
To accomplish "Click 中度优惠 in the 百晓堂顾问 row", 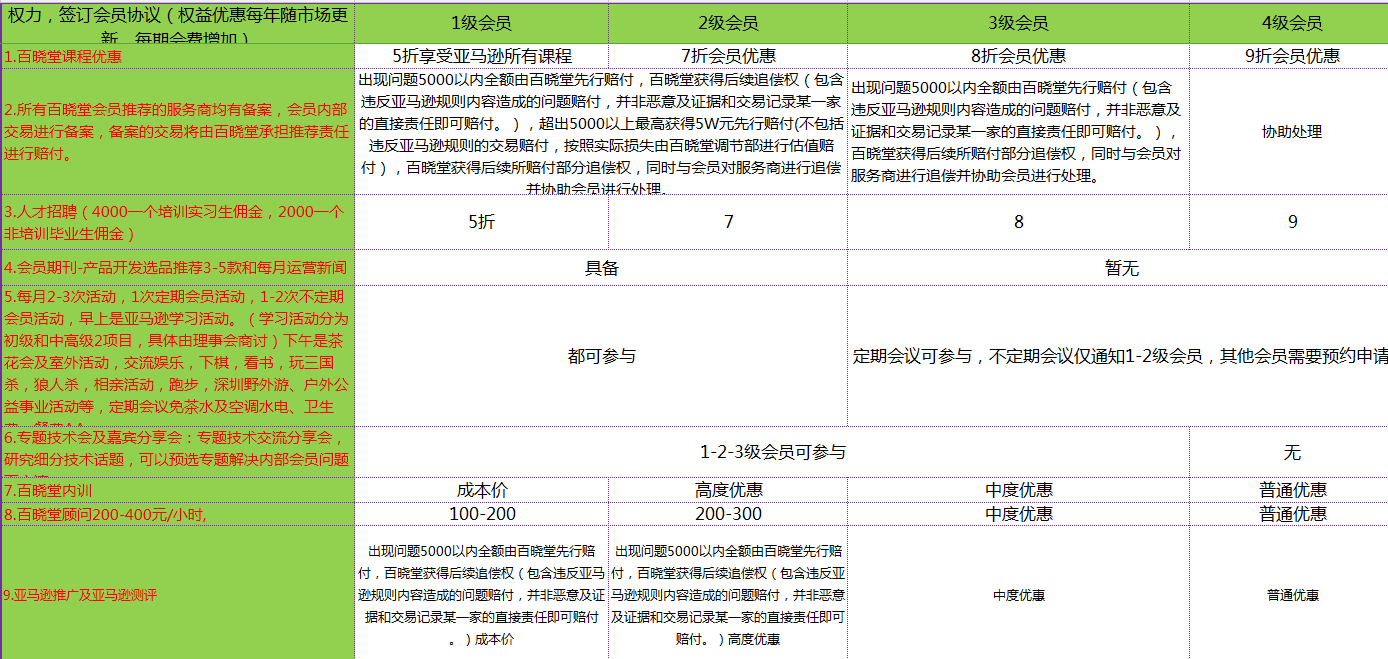I will [1018, 514].
